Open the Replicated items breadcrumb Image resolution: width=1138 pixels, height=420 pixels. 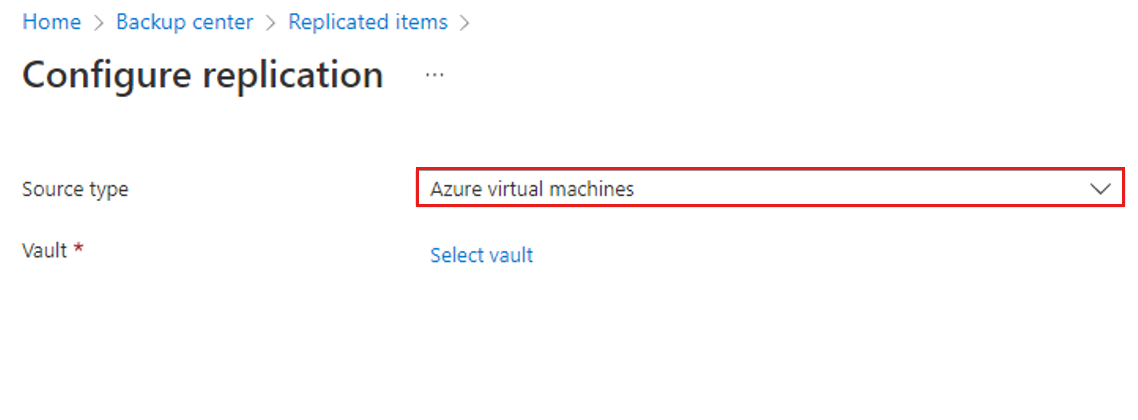368,22
